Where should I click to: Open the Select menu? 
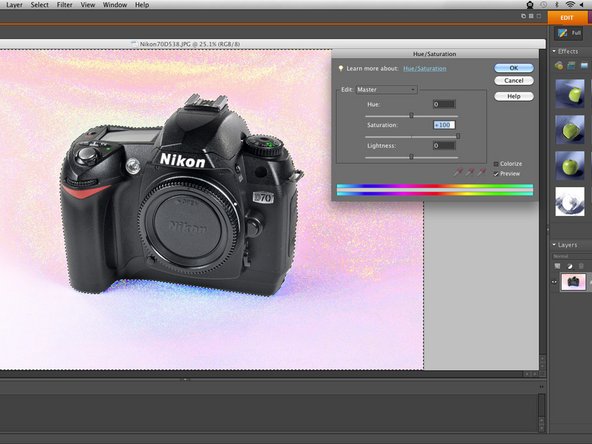(39, 5)
